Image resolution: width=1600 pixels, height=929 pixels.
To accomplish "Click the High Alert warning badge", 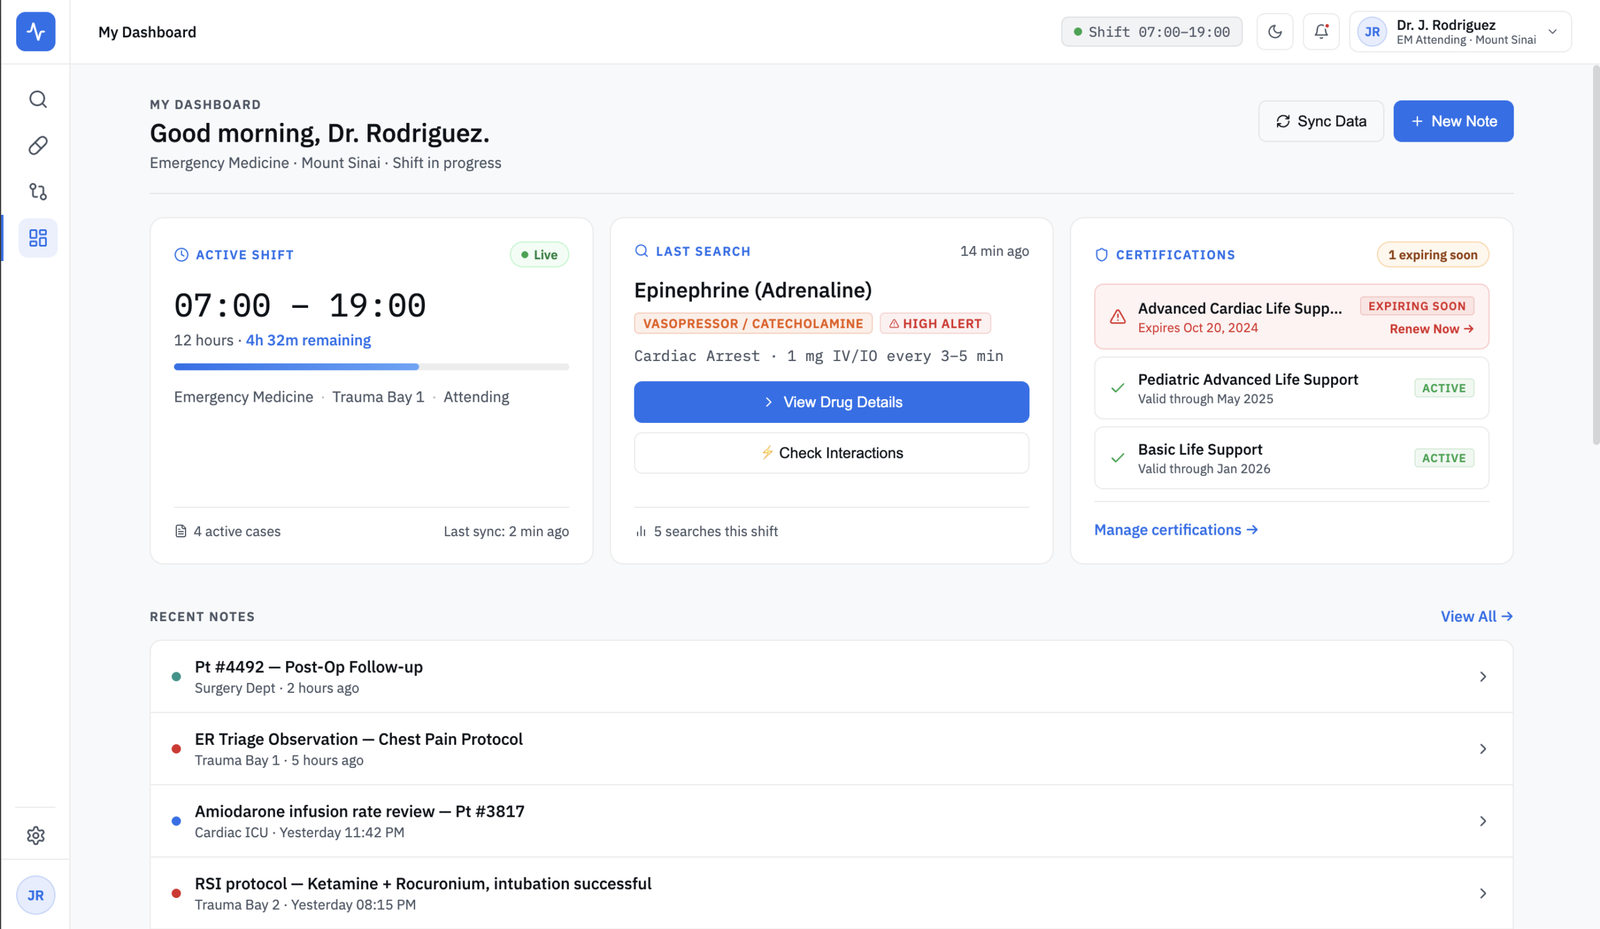I will pyautogui.click(x=935, y=324).
